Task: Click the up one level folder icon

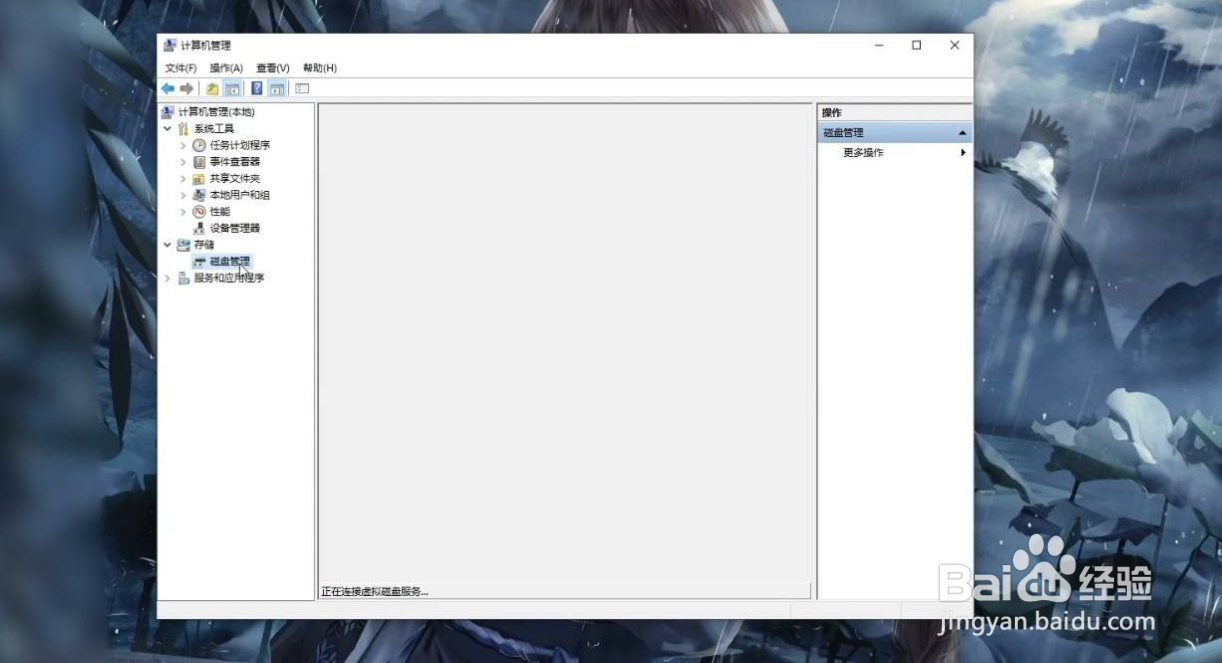Action: pos(212,89)
